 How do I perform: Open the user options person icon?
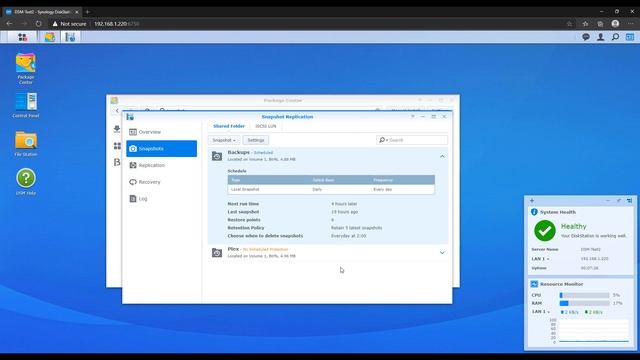600,37
